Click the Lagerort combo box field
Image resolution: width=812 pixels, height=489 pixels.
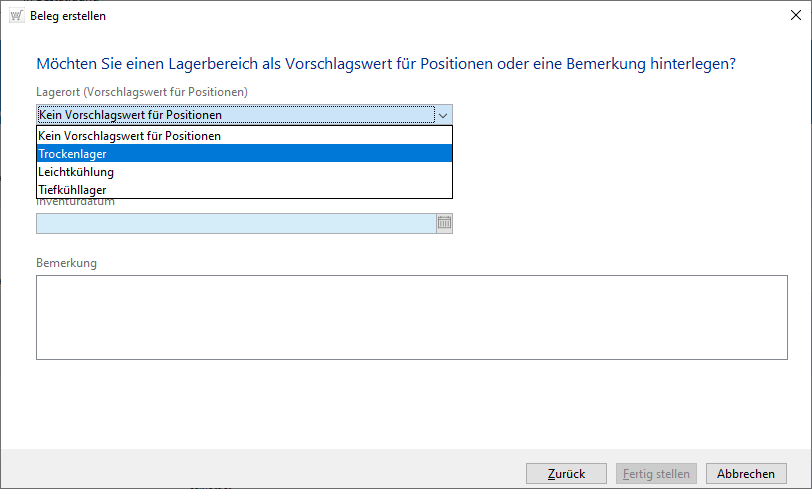point(236,115)
